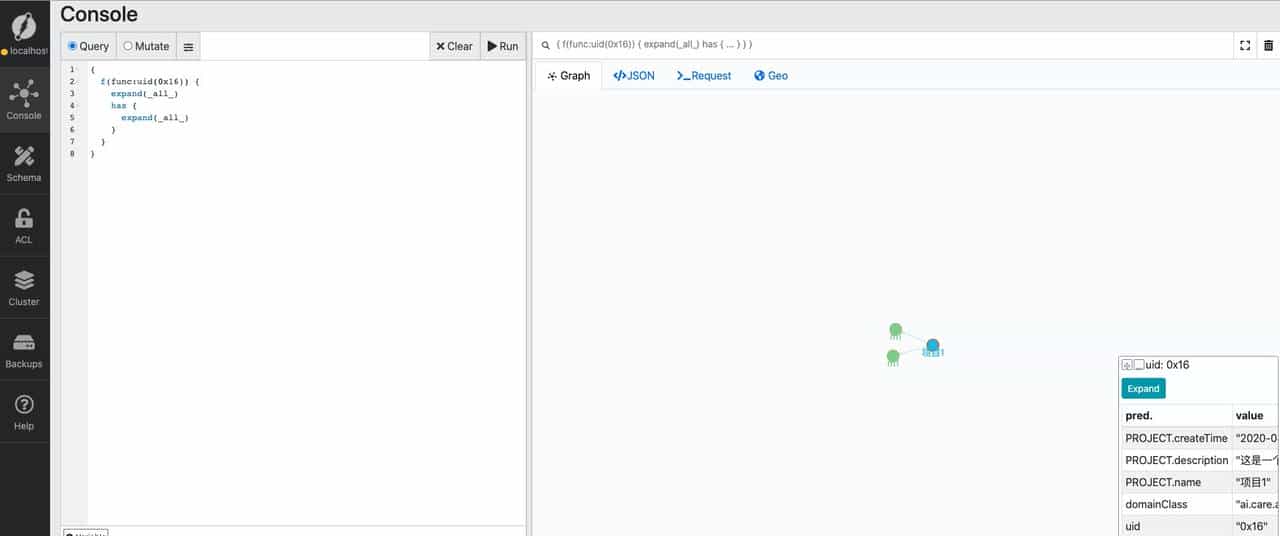Click the PROJECT.description predicate cell
The image size is (1280, 536).
coord(1176,460)
